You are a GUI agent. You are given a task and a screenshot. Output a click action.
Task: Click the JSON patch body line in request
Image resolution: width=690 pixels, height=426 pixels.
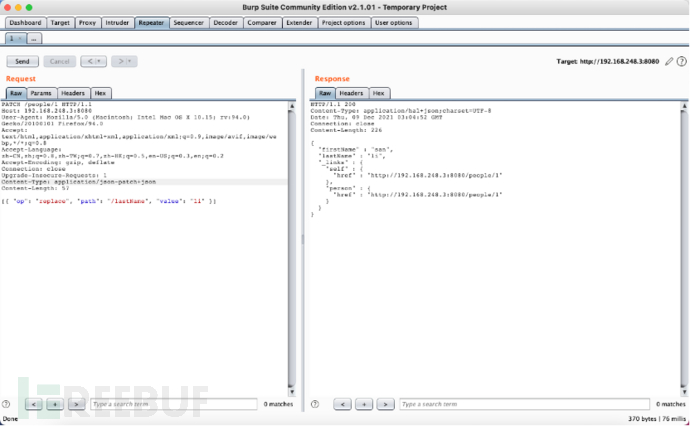click(109, 201)
